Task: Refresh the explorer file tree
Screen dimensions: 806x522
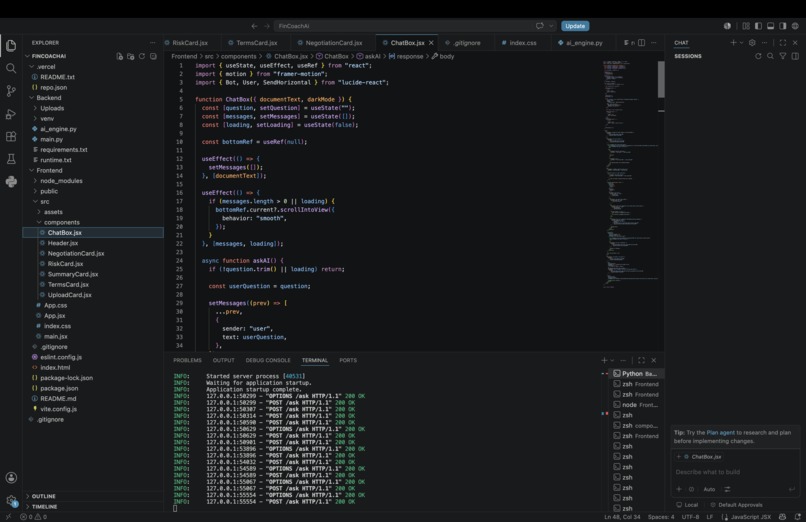Action: click(142, 56)
